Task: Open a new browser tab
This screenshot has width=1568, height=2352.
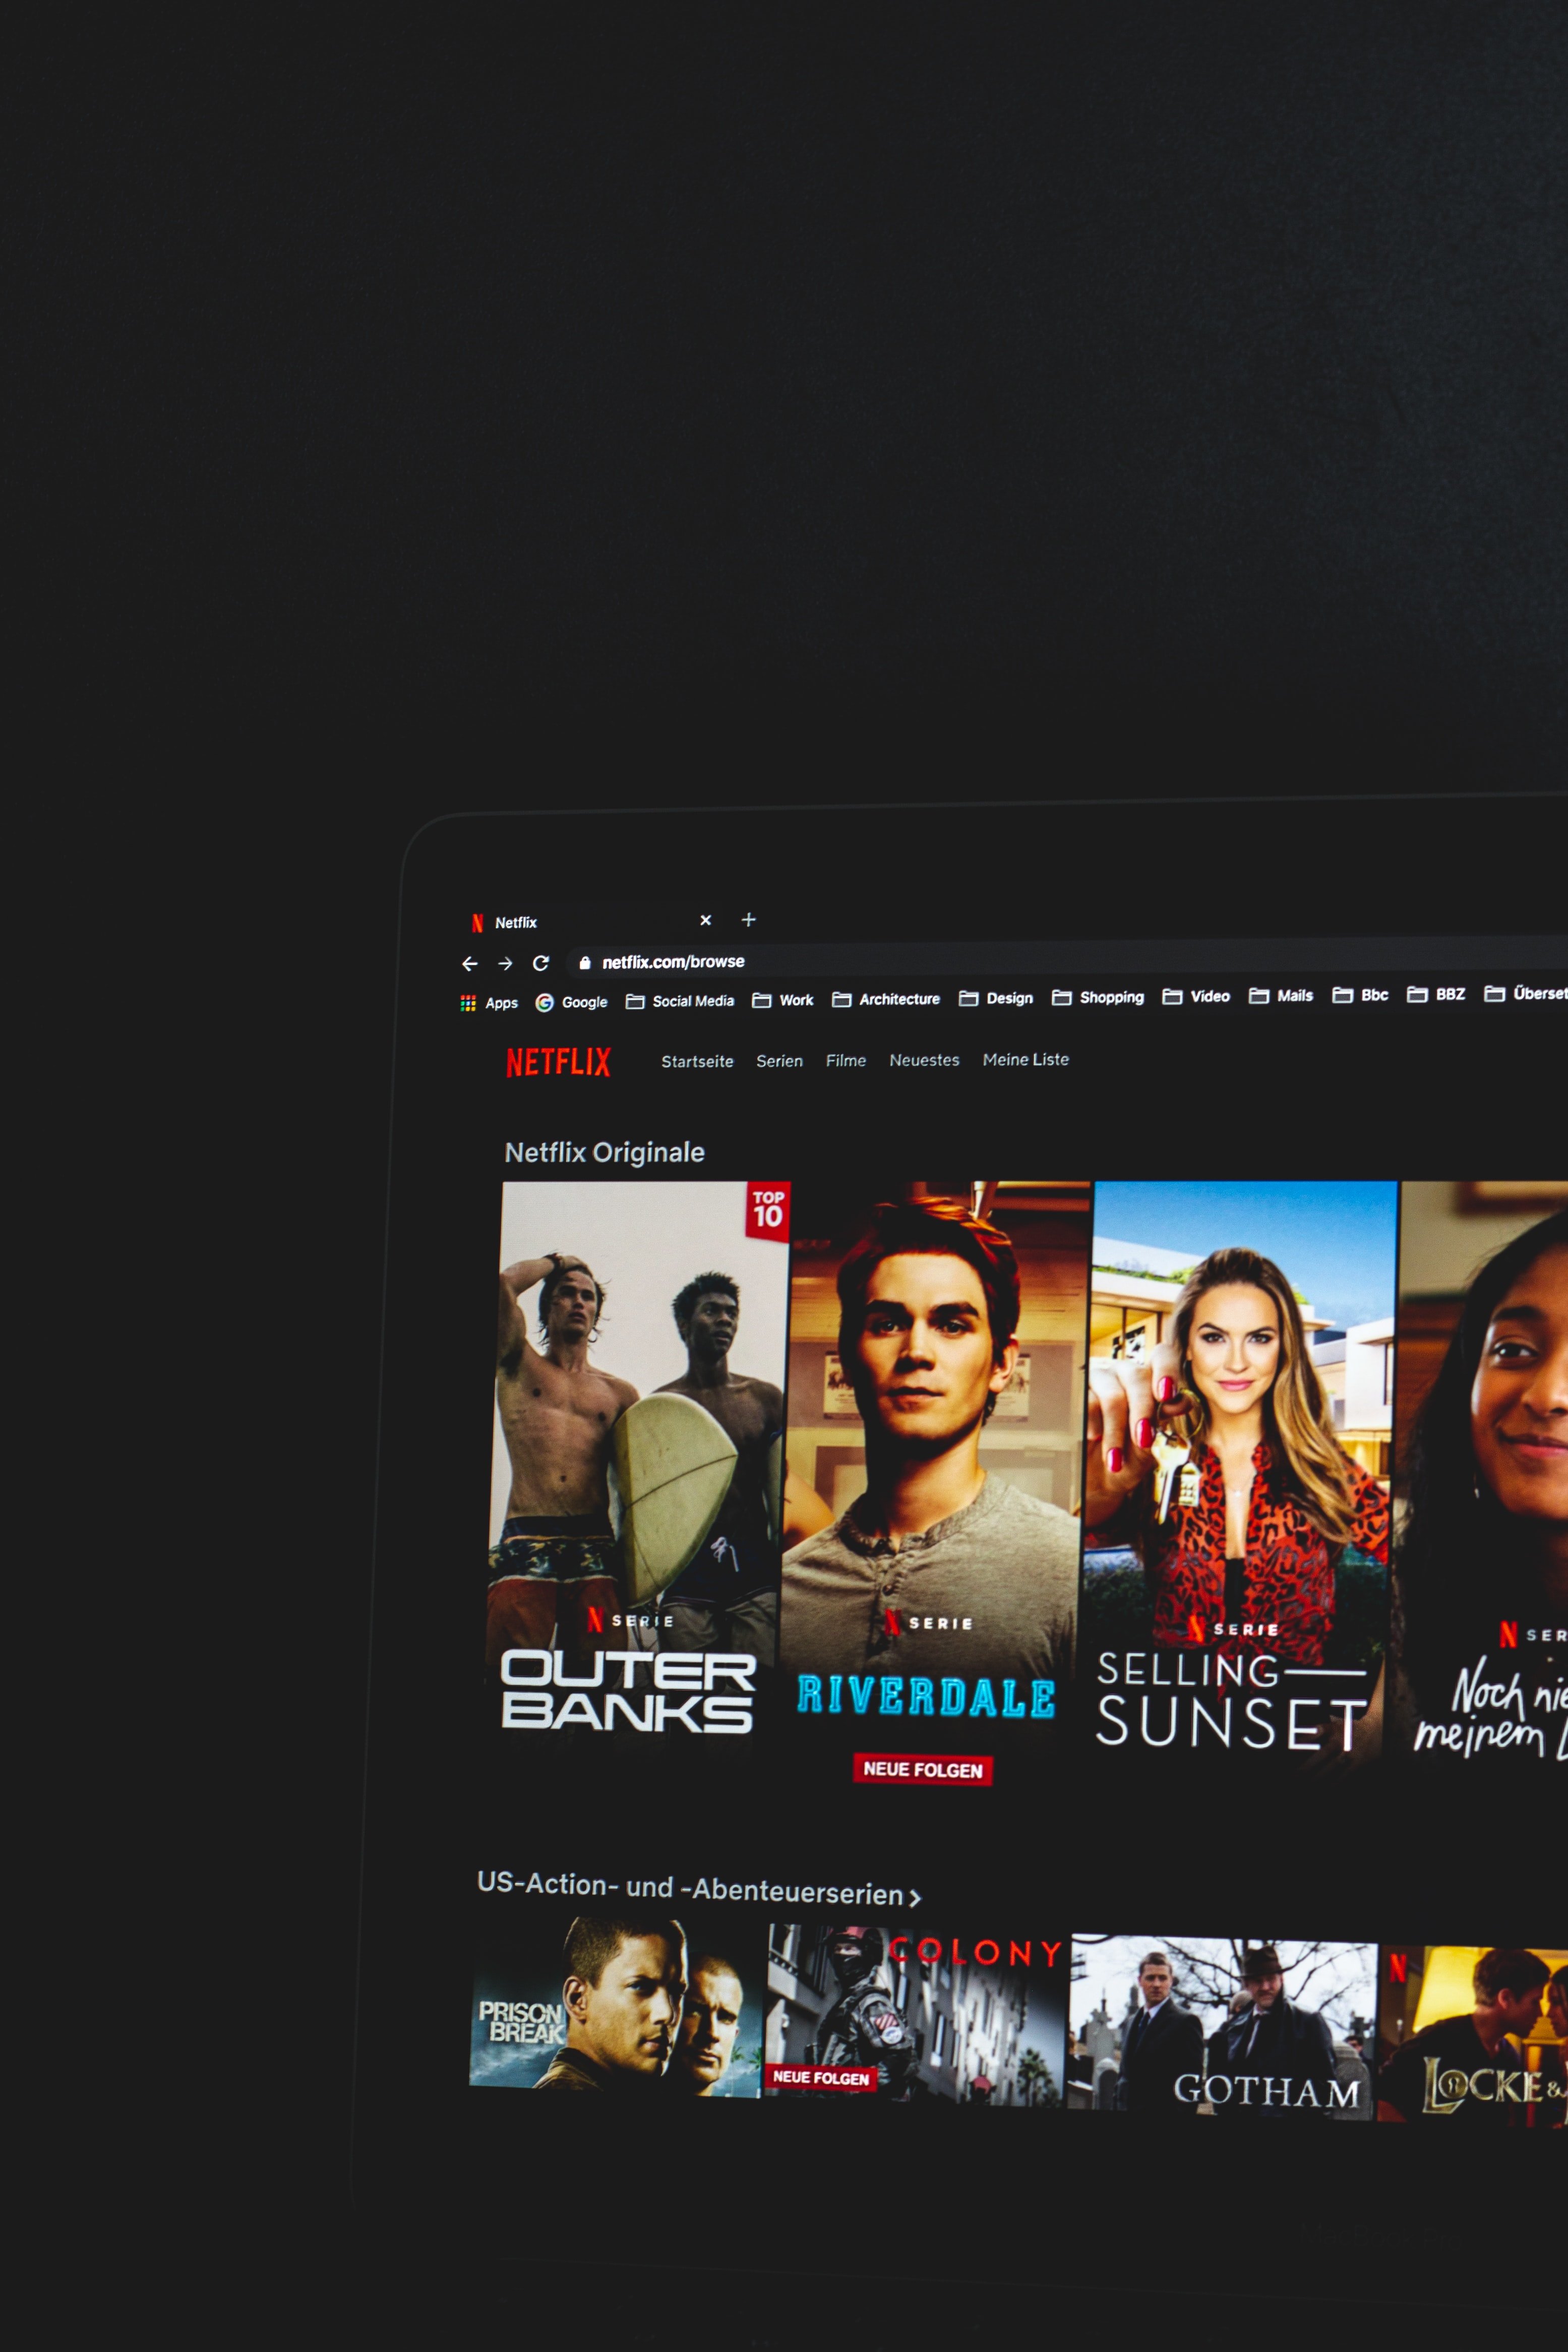Action: click(748, 919)
